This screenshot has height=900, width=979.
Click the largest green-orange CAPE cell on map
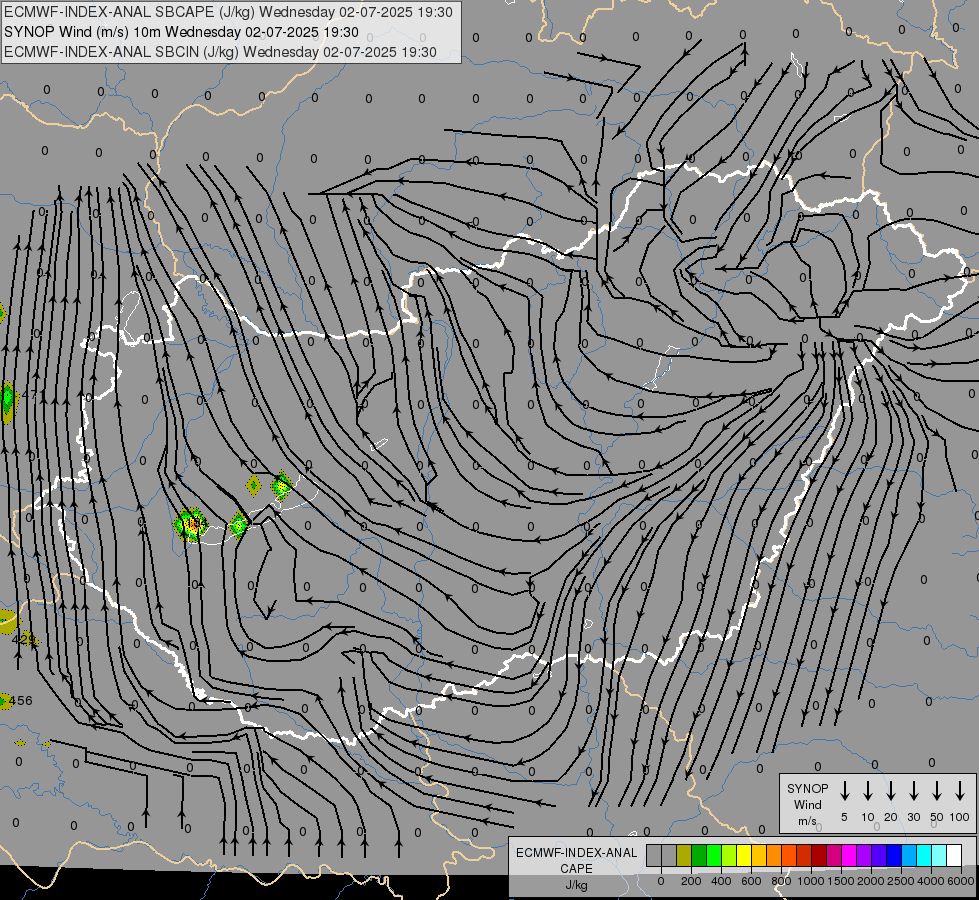[x=191, y=524]
